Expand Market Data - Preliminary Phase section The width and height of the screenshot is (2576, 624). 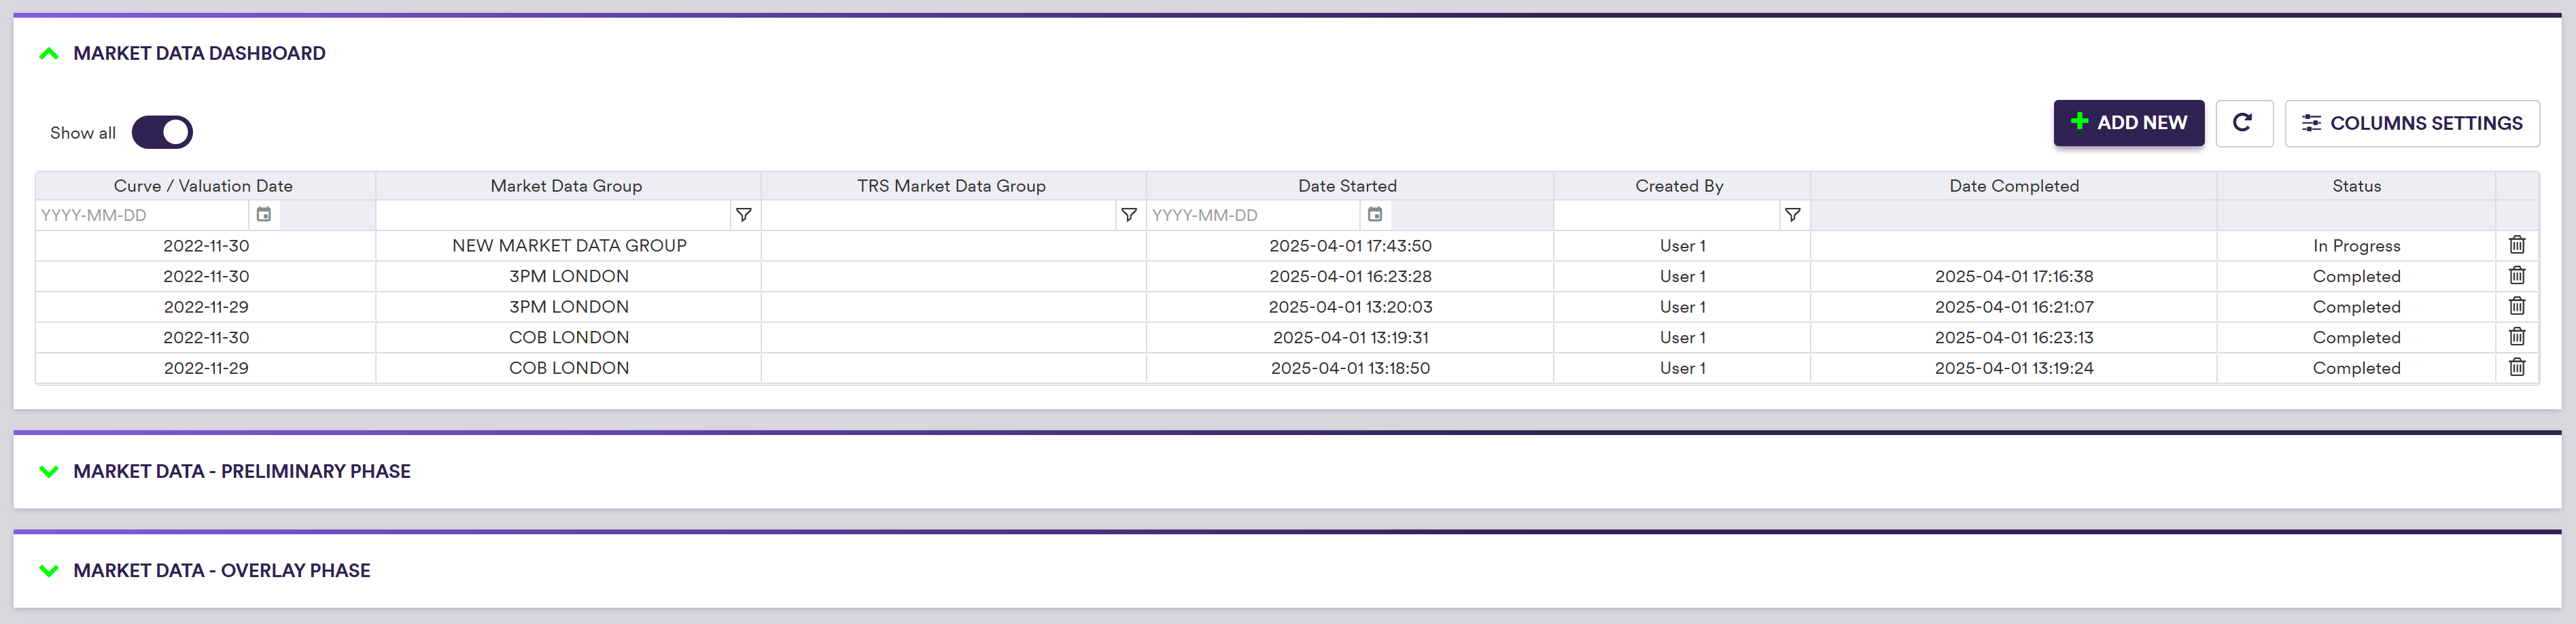tap(48, 472)
